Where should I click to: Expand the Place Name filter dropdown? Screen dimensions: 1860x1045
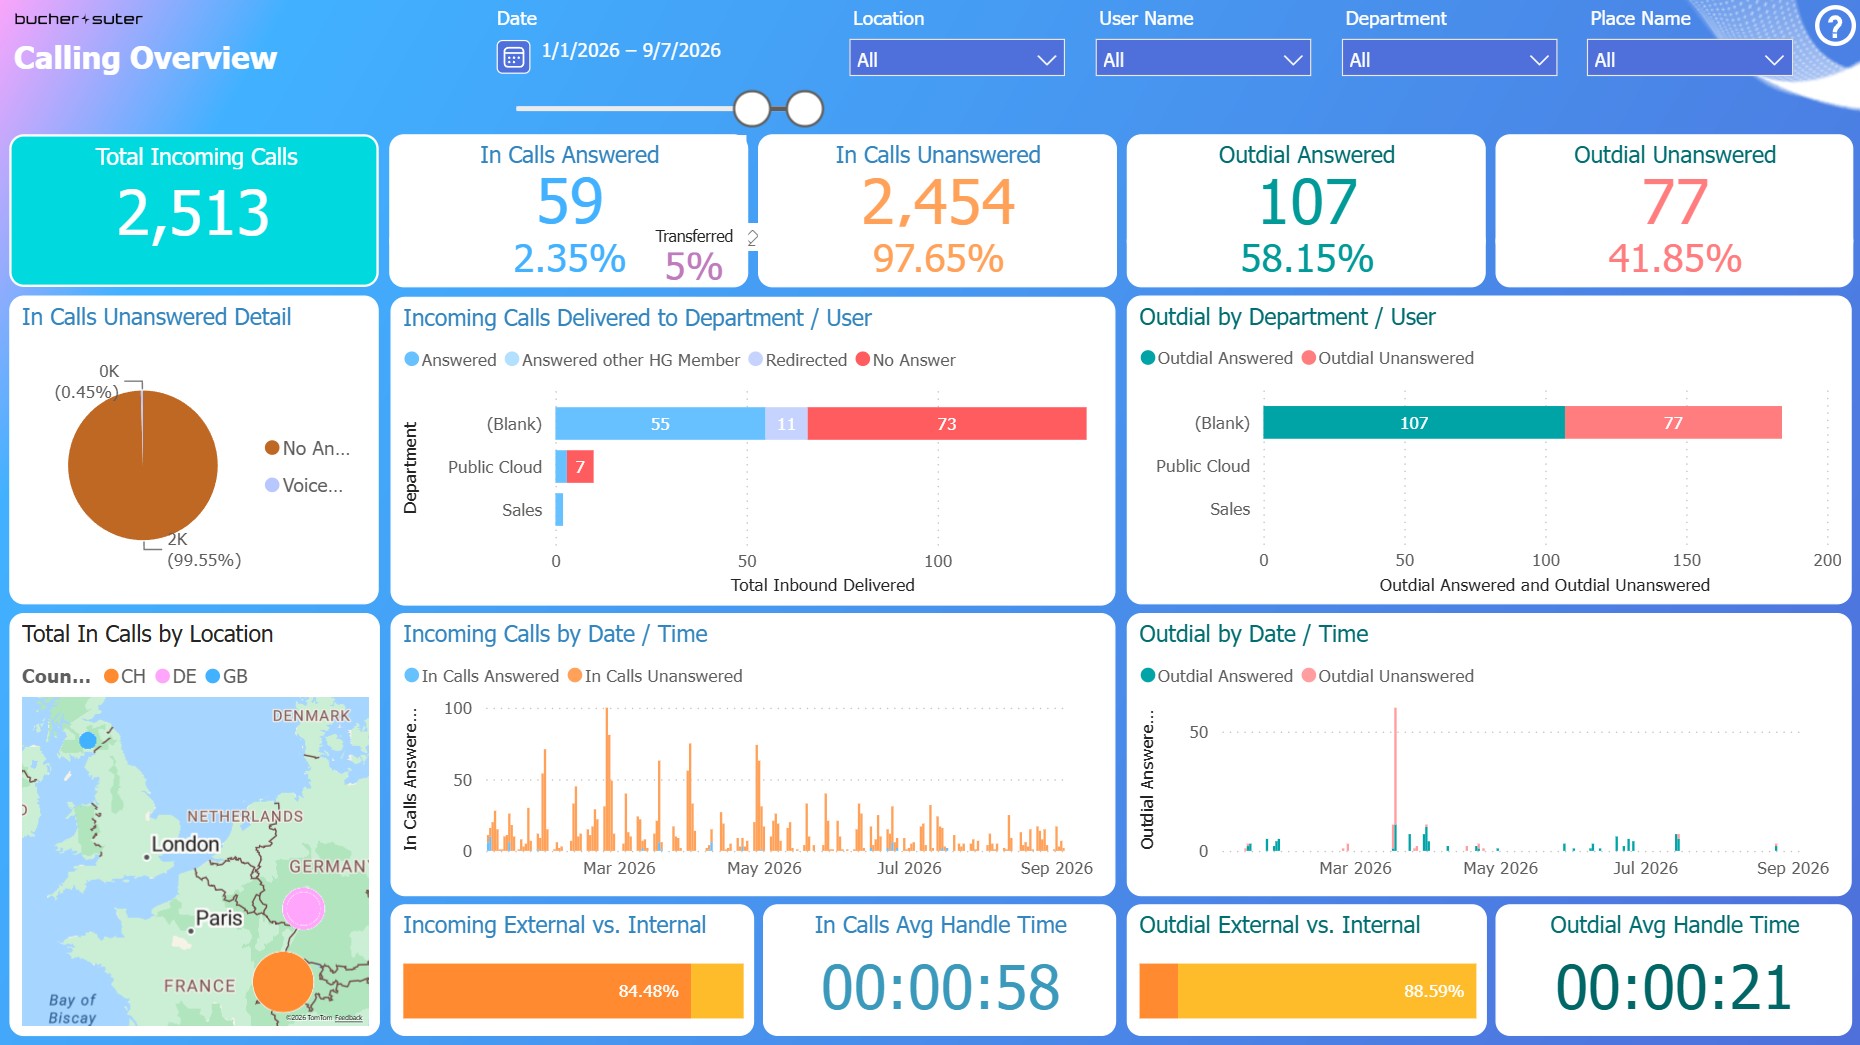coord(1689,59)
